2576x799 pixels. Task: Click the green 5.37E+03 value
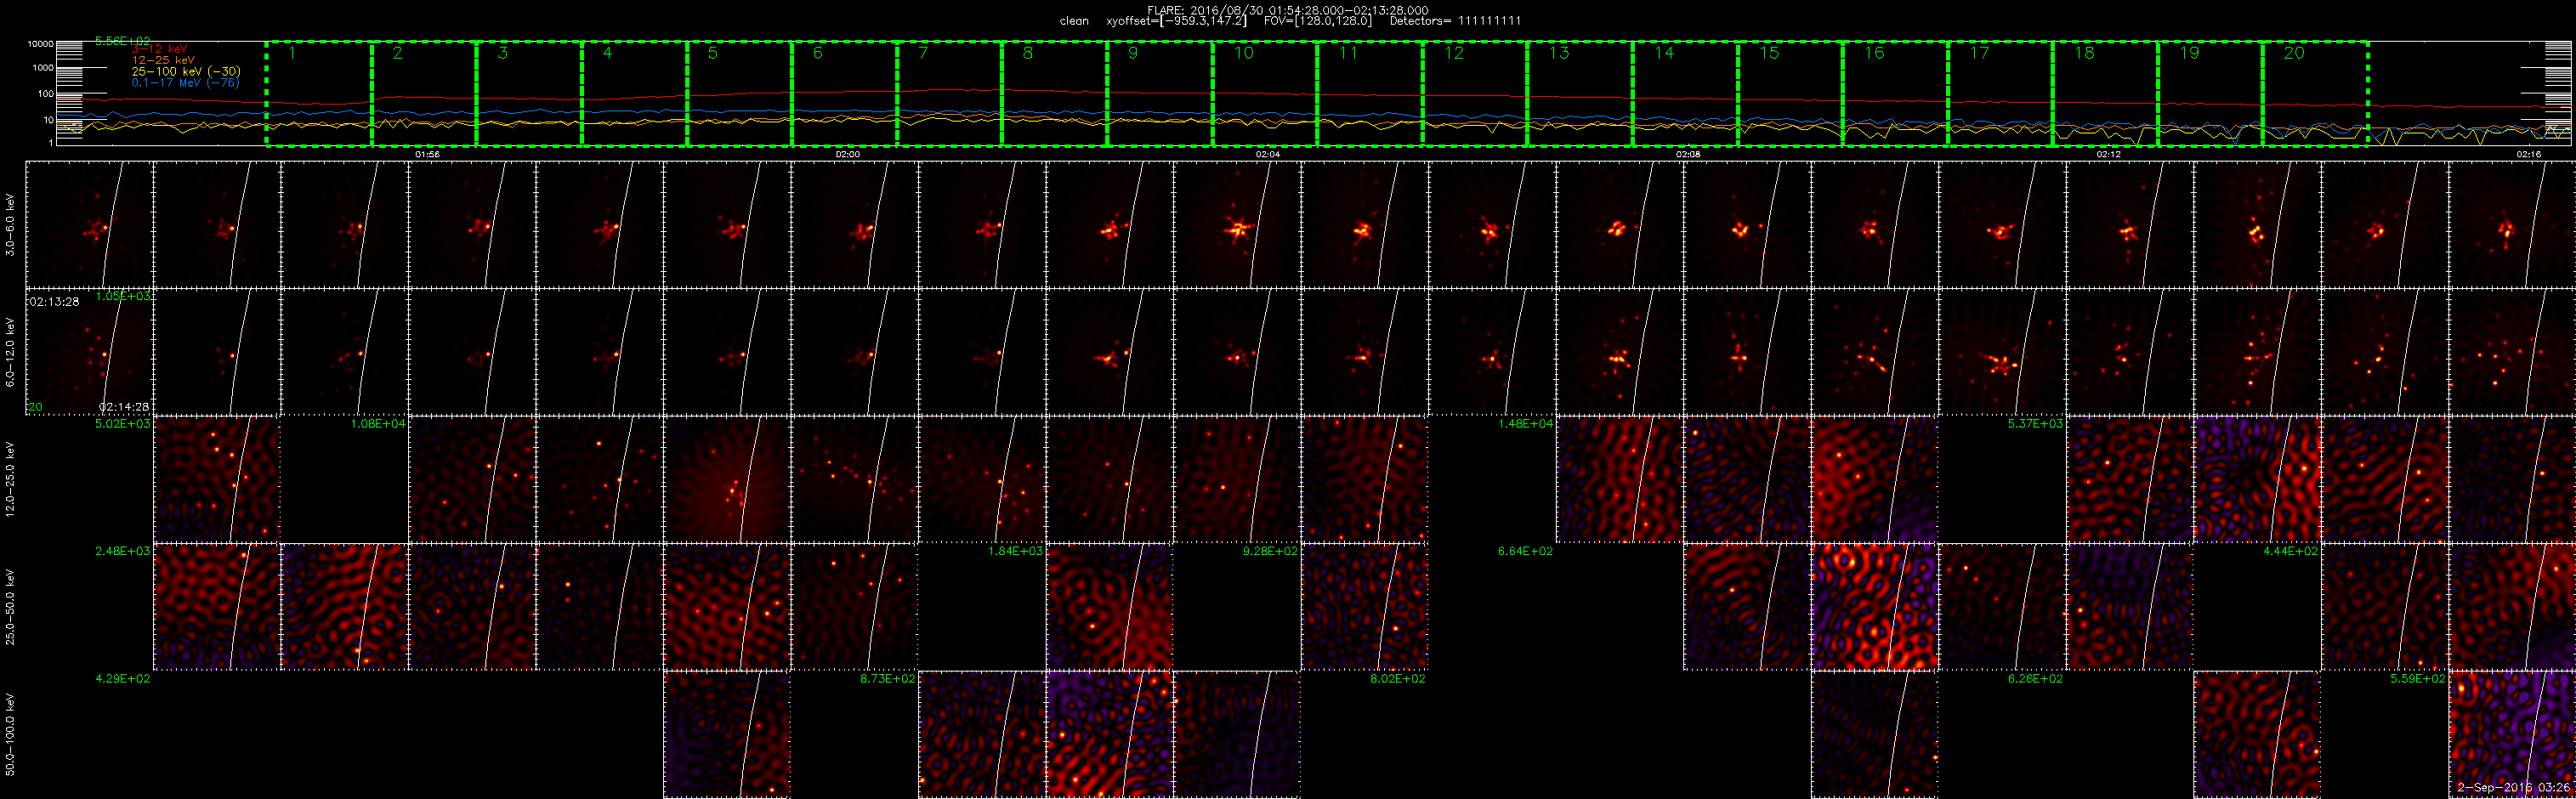[x=2035, y=424]
